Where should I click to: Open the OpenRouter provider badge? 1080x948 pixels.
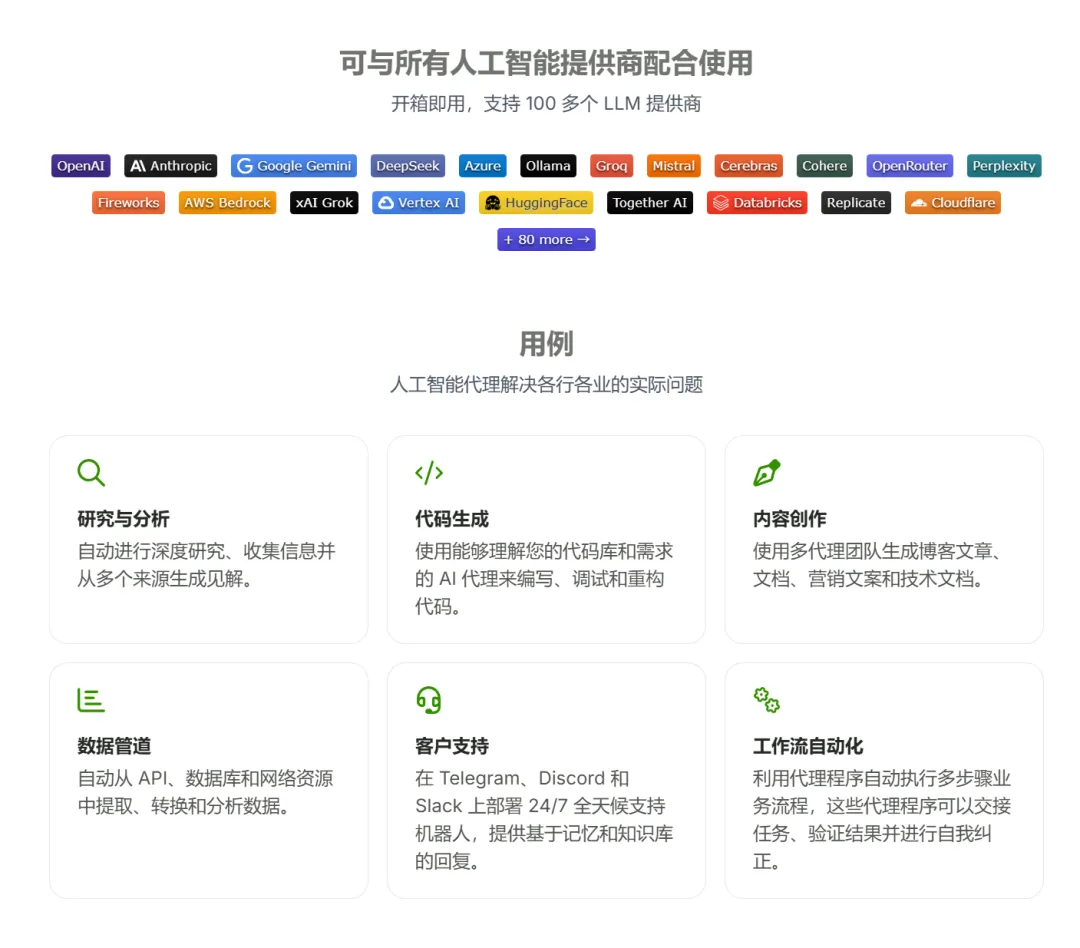910,166
